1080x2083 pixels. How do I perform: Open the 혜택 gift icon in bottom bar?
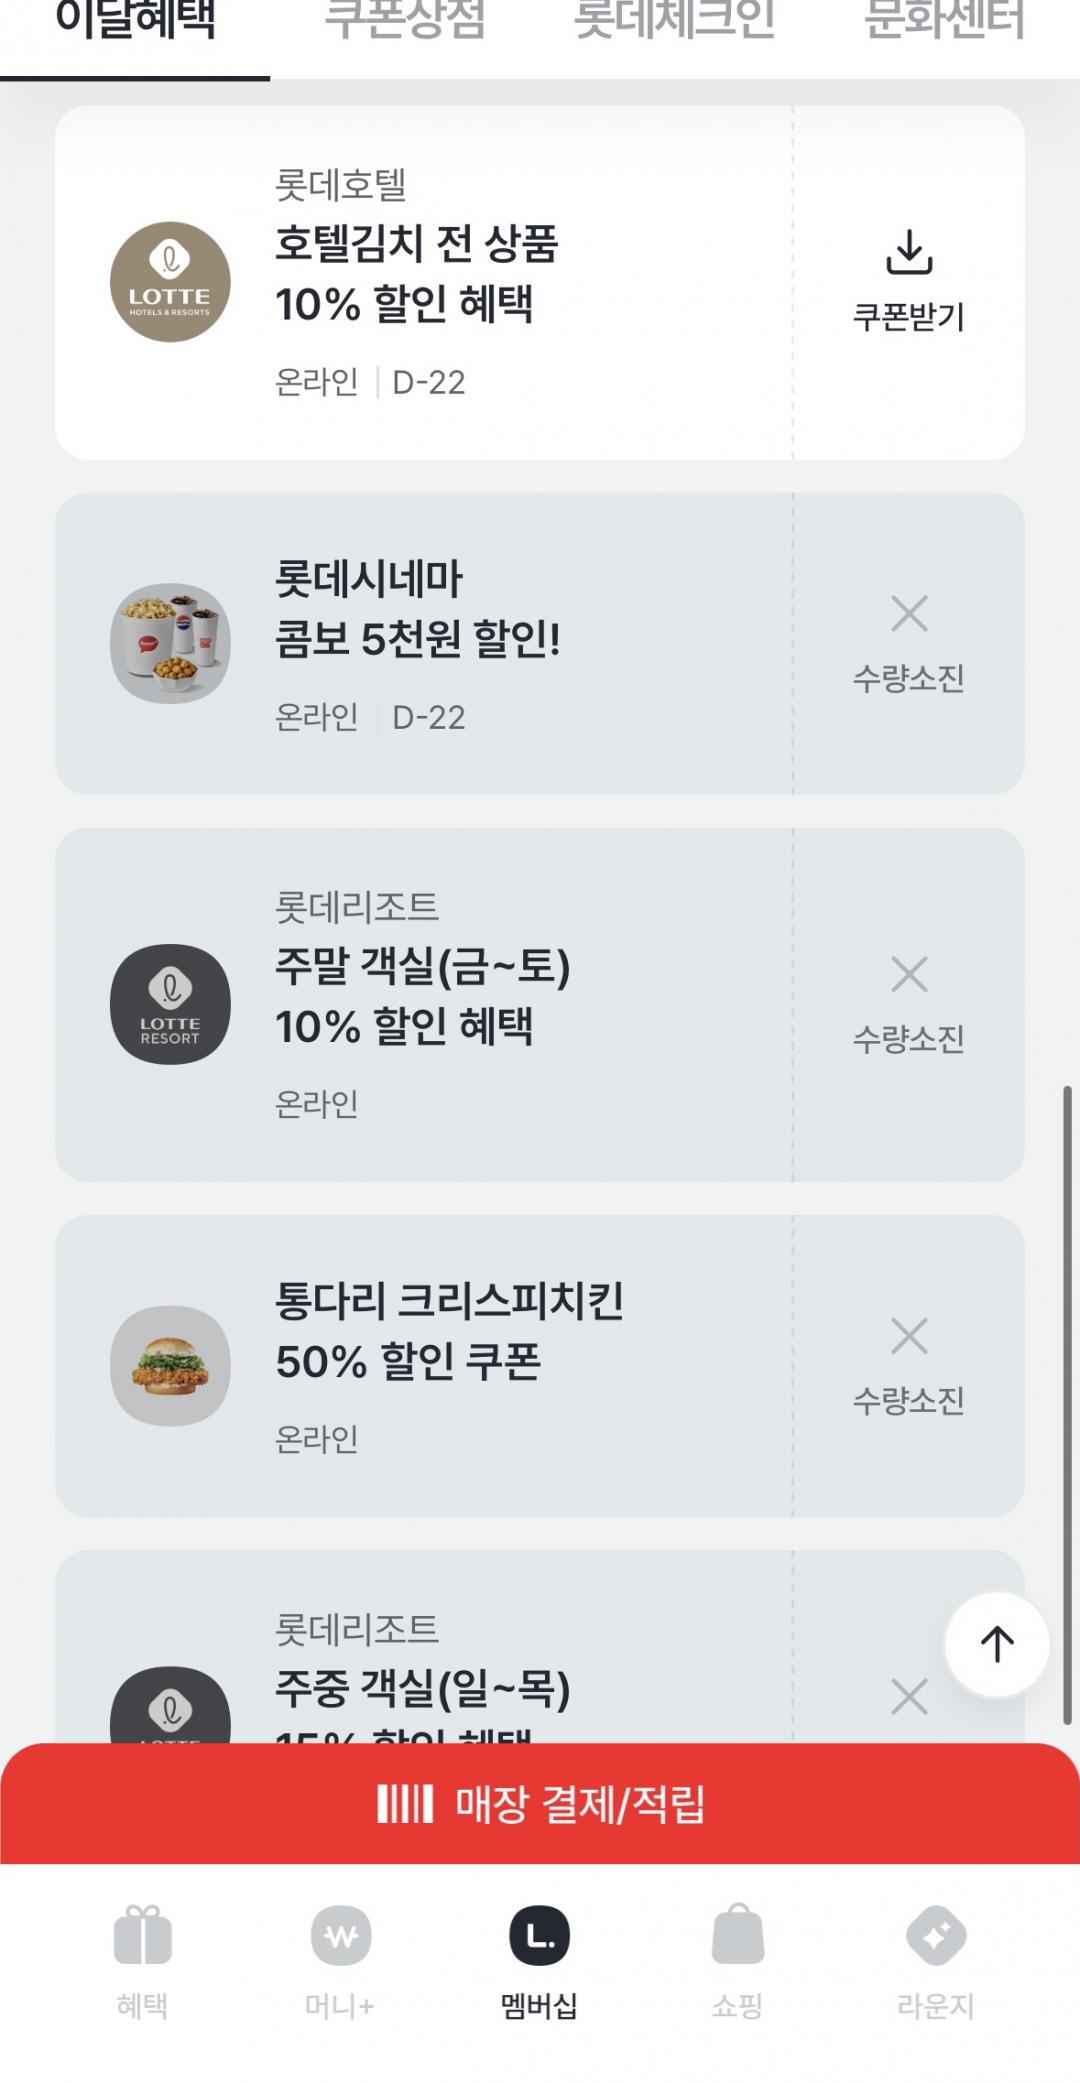[x=142, y=1936]
